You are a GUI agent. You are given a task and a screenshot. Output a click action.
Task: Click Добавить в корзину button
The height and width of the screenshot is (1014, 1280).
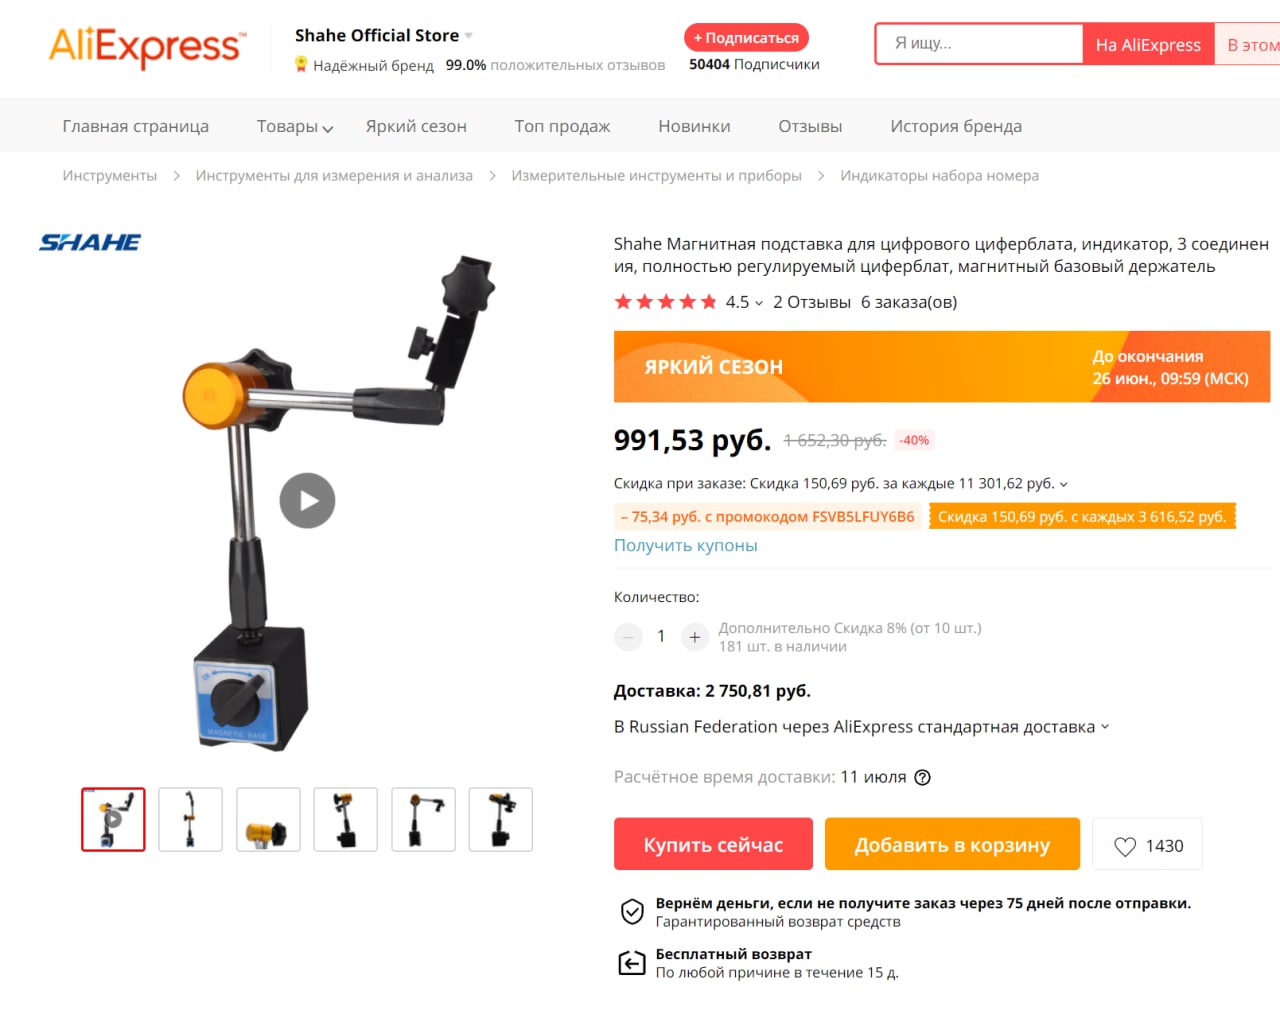tap(952, 844)
